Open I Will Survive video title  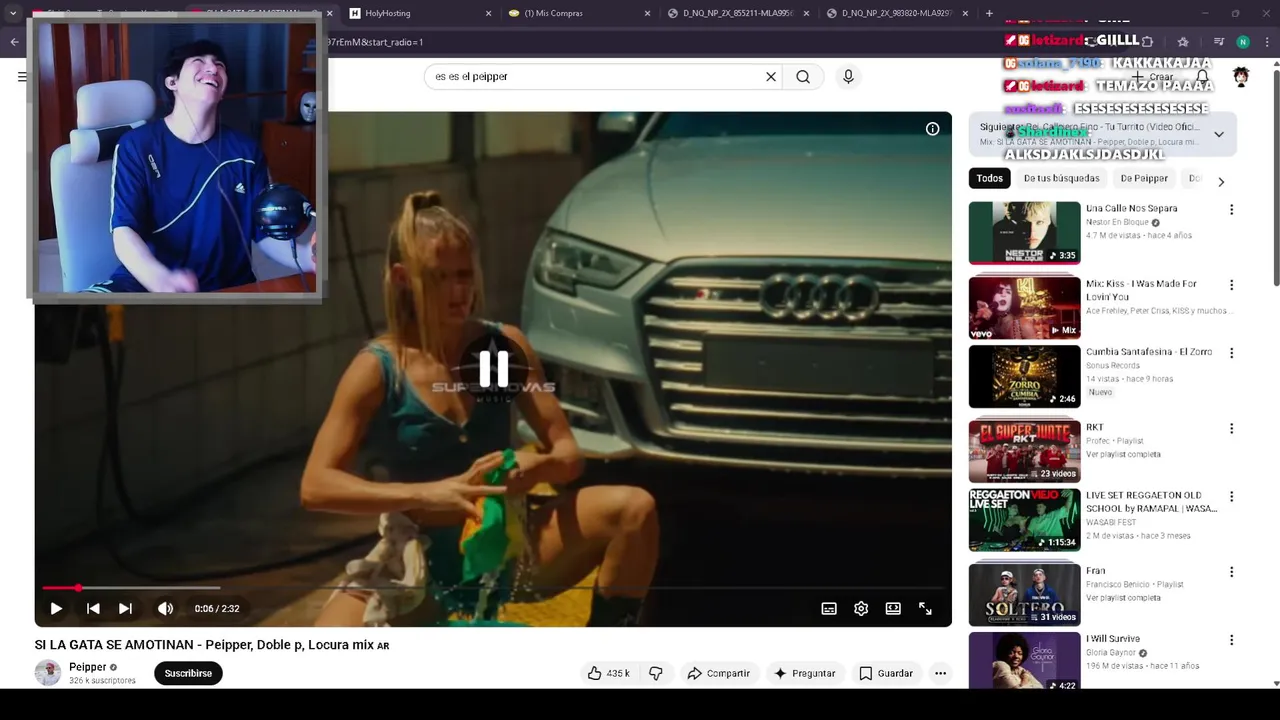pyautogui.click(x=1113, y=638)
